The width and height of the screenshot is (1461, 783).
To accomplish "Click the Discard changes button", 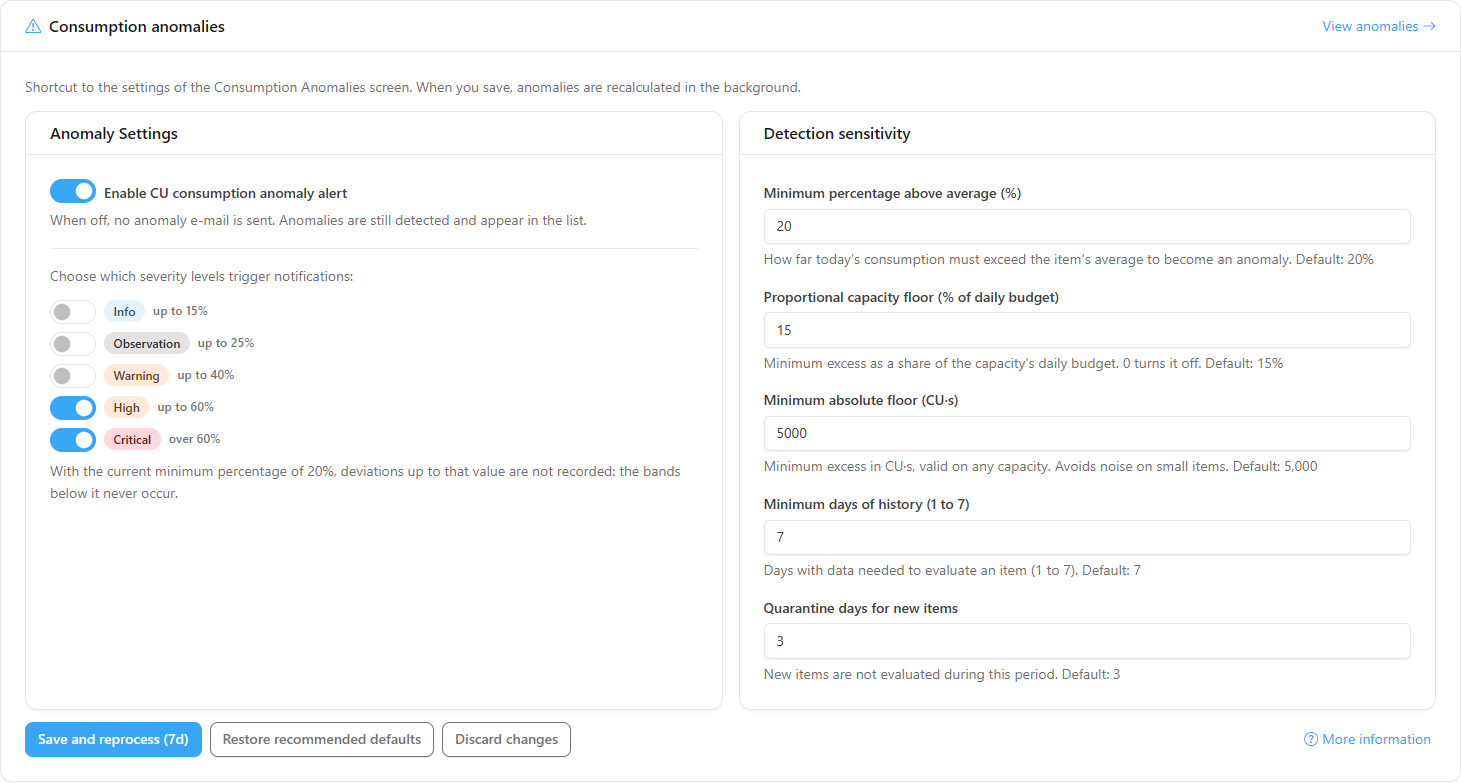I will point(506,739).
